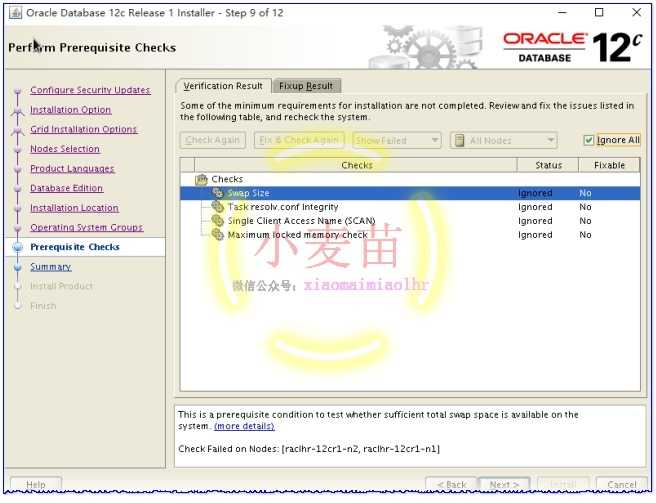The image size is (656, 503).
Task: Switch to the Fixup Result tab
Action: click(306, 86)
